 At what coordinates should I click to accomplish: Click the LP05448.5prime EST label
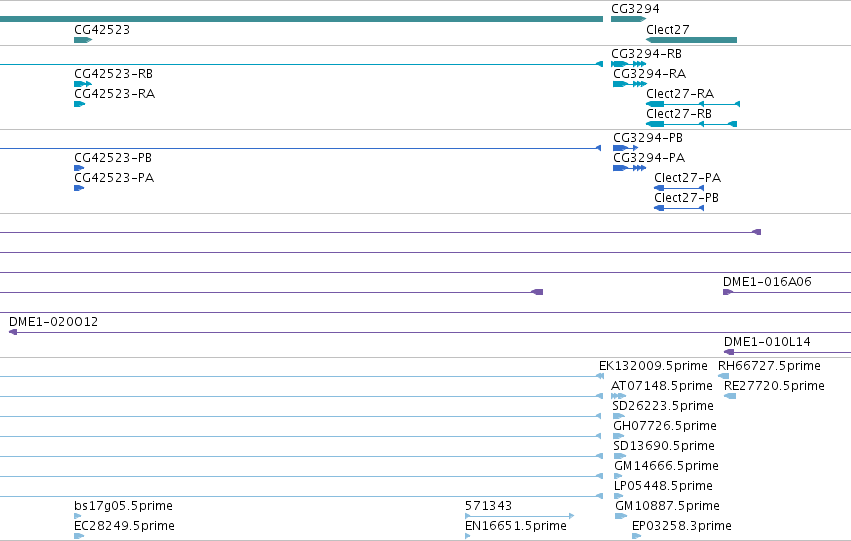(663, 486)
